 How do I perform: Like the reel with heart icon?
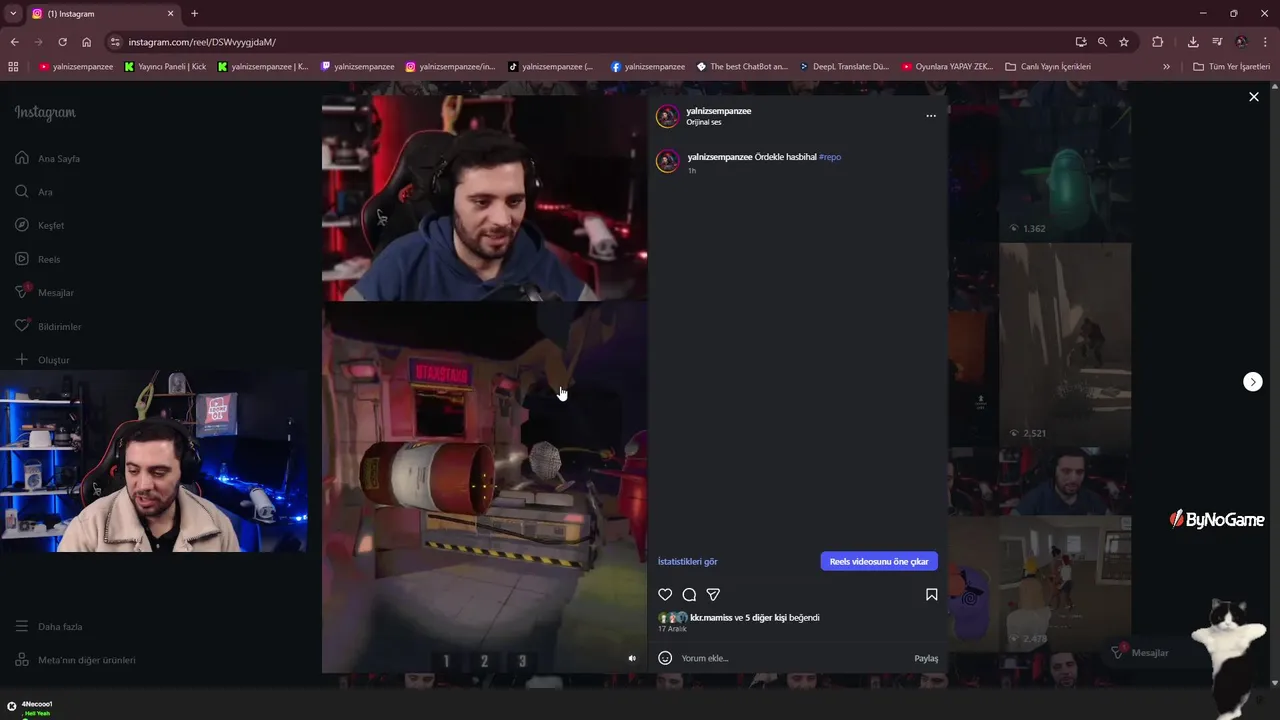(x=665, y=594)
